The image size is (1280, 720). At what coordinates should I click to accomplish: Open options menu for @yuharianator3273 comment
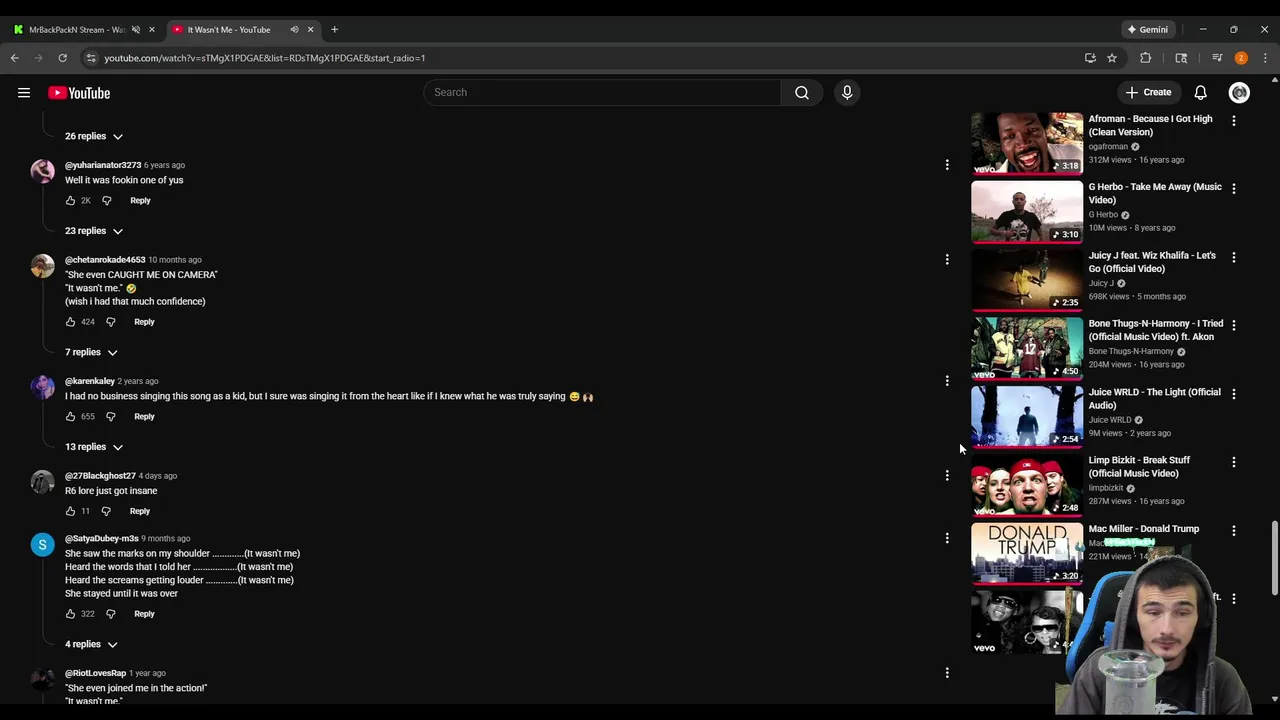click(x=947, y=164)
